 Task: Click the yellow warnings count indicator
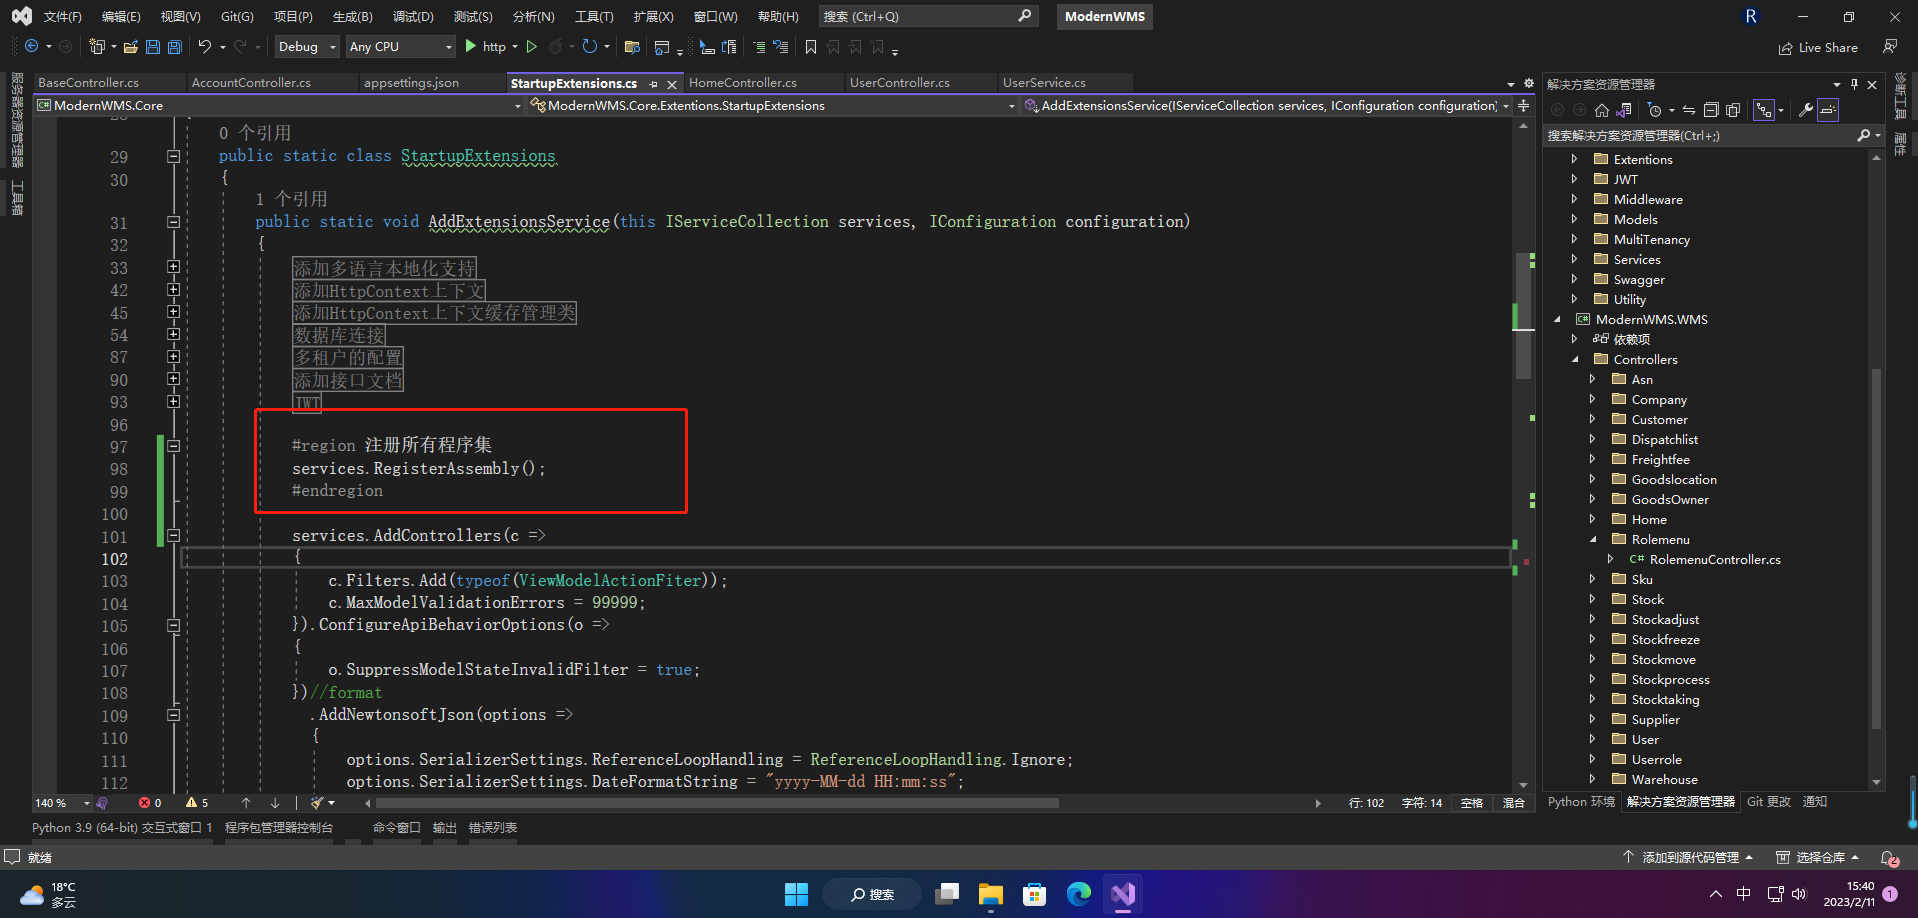click(x=197, y=803)
